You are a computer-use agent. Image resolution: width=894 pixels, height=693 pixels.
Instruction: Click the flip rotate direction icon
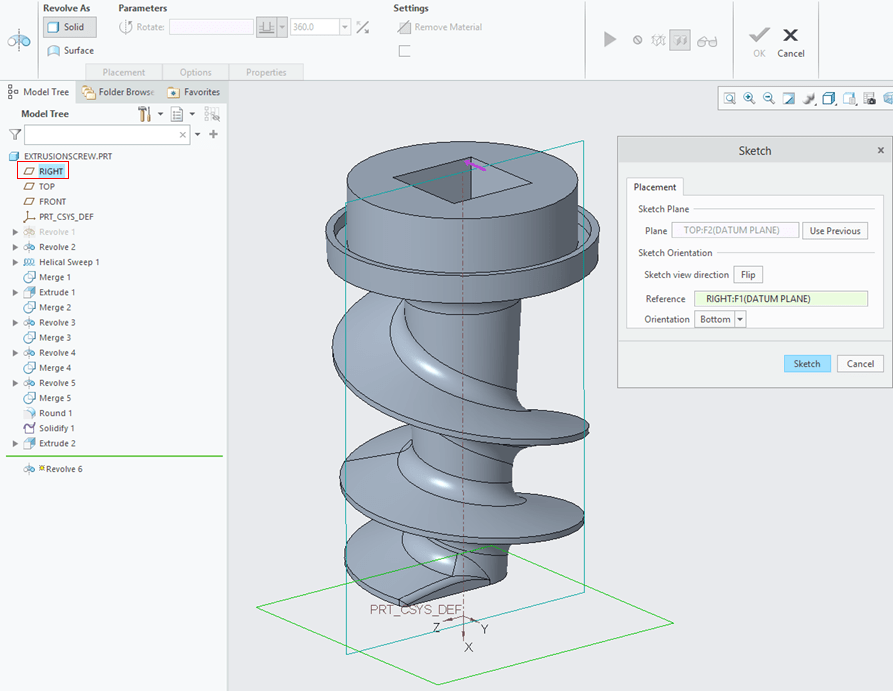pos(362,28)
